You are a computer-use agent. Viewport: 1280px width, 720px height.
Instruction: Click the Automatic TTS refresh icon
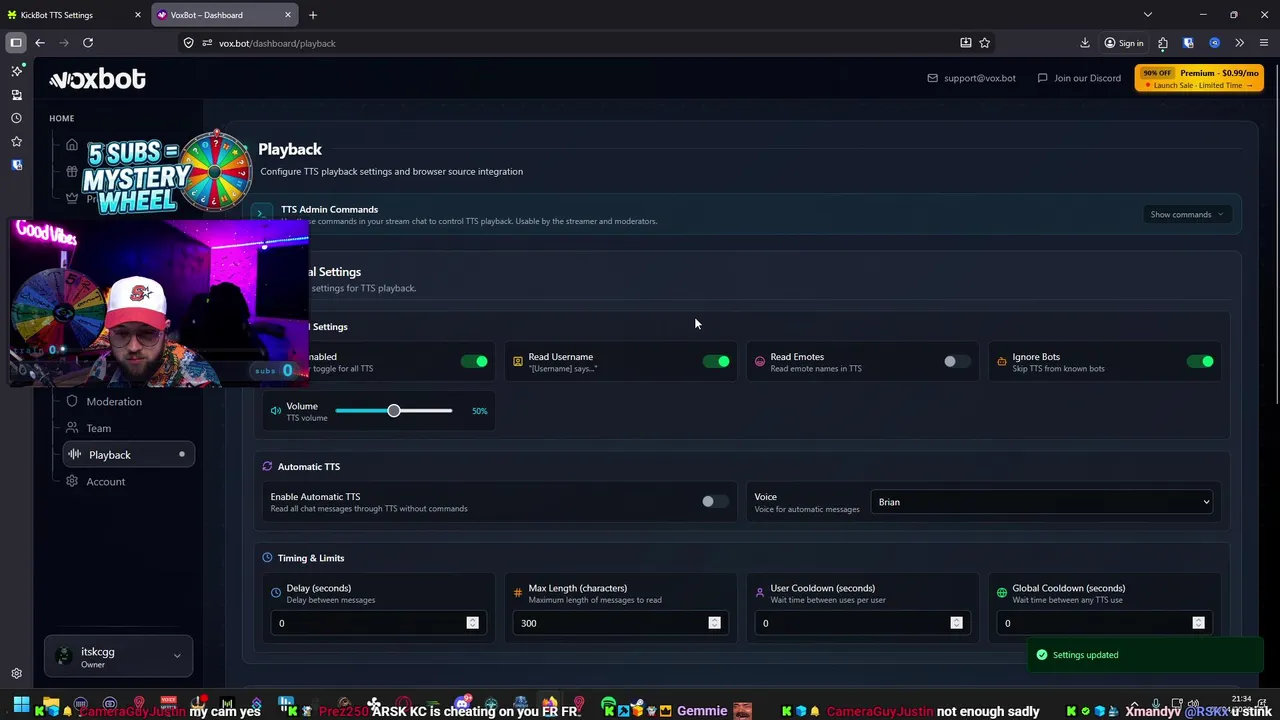click(x=267, y=466)
